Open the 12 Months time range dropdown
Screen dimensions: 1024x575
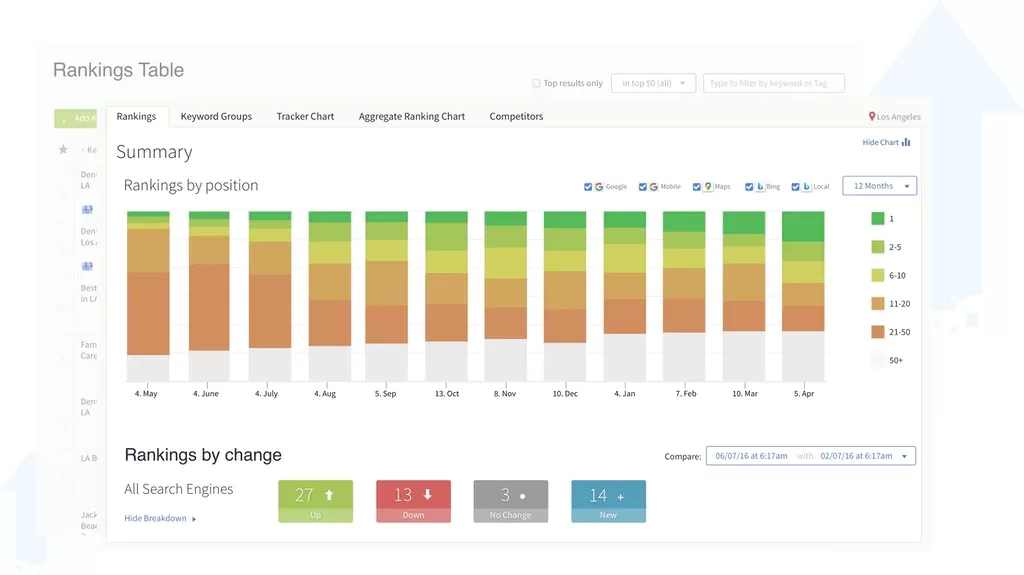[880, 186]
